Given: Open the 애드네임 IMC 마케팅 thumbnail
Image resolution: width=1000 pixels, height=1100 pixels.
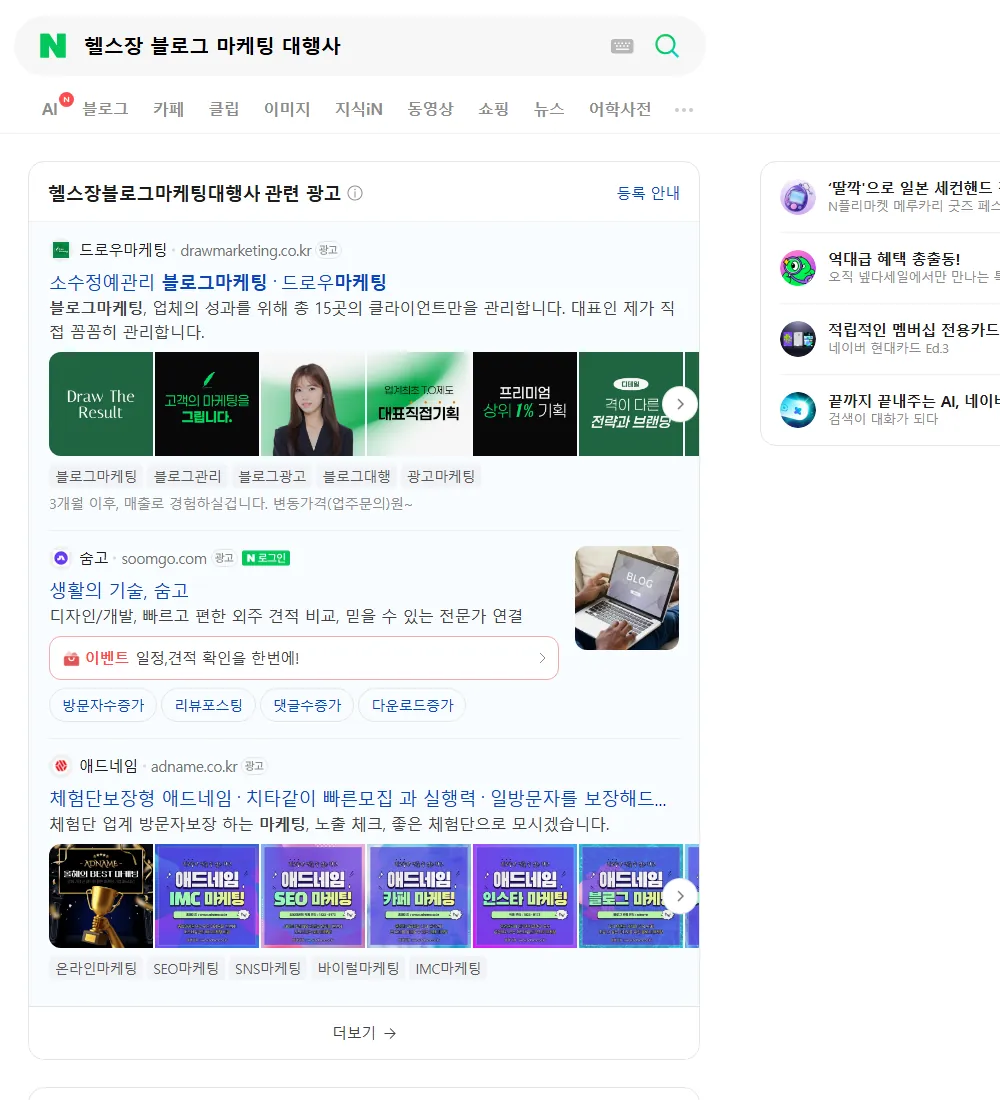Looking at the screenshot, I should click(207, 896).
